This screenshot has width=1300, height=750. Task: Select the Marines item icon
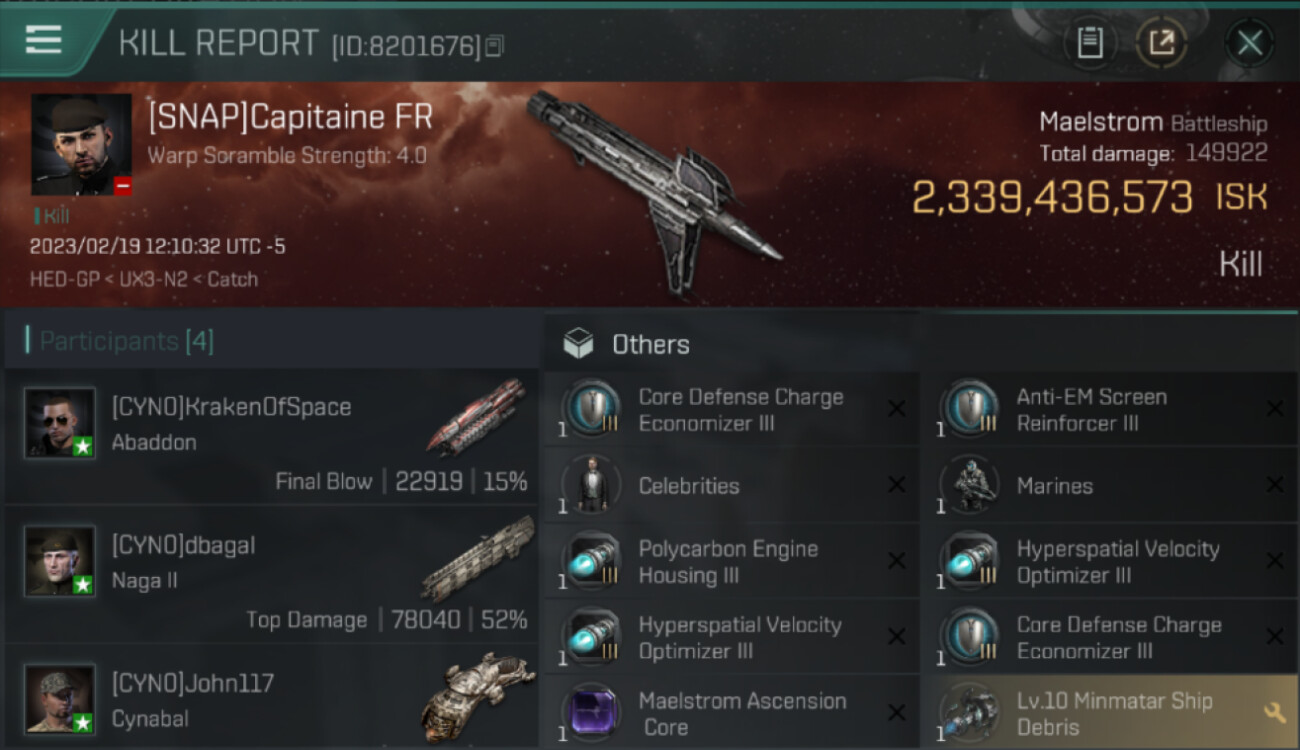tap(969, 485)
